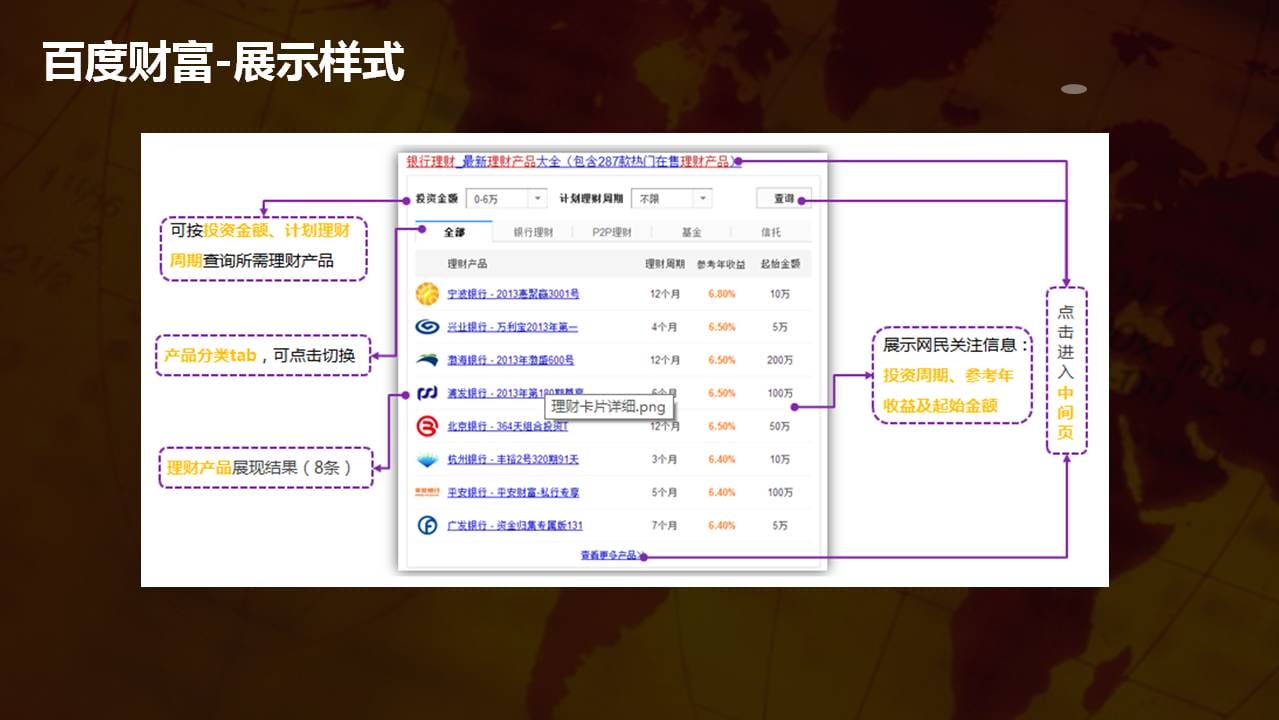1279x720 pixels.
Task: Click the 起始金额 column header
Action: tap(780, 264)
